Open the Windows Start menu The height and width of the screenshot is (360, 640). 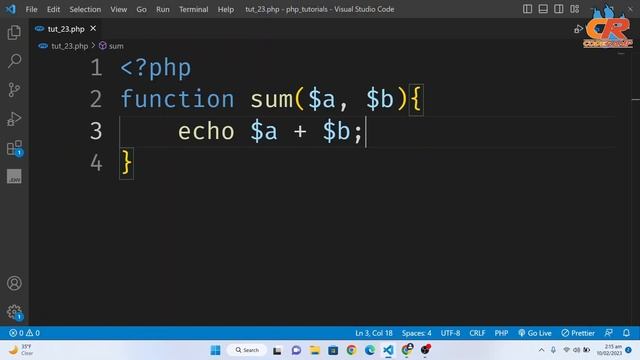(x=216, y=350)
